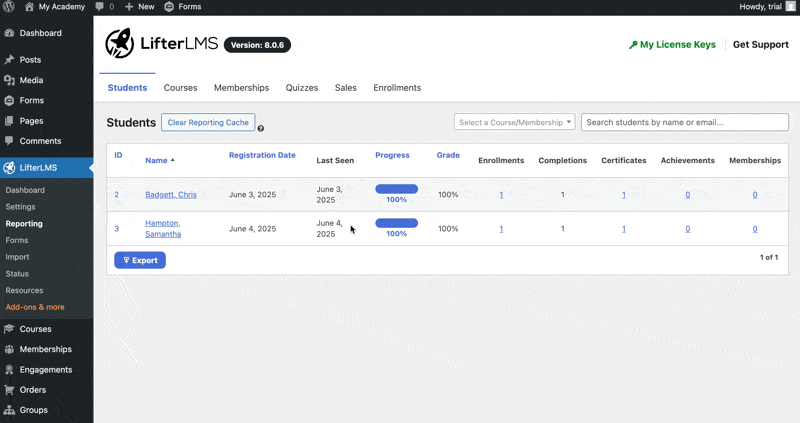Click the search students input field

[685, 122]
